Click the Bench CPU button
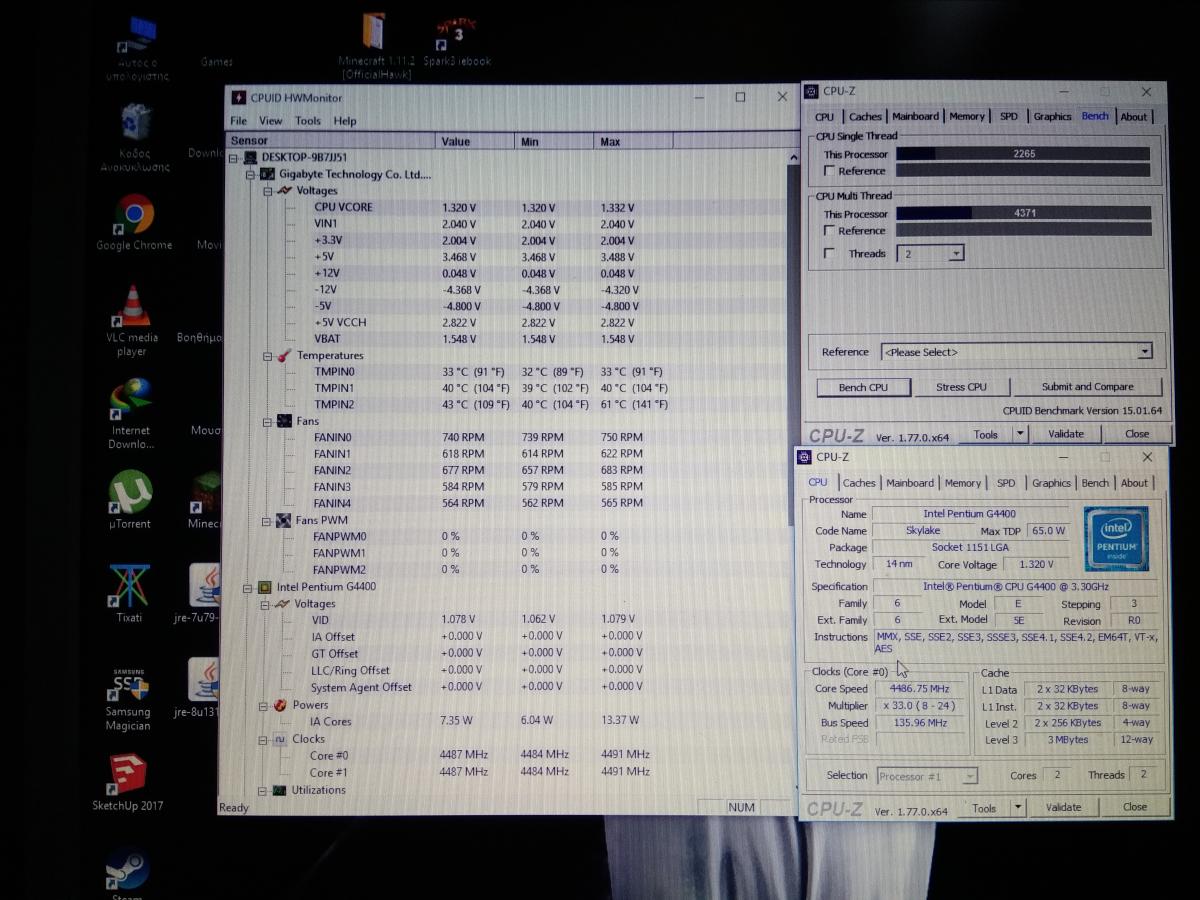Screen dimensions: 1200x900 click(863, 387)
